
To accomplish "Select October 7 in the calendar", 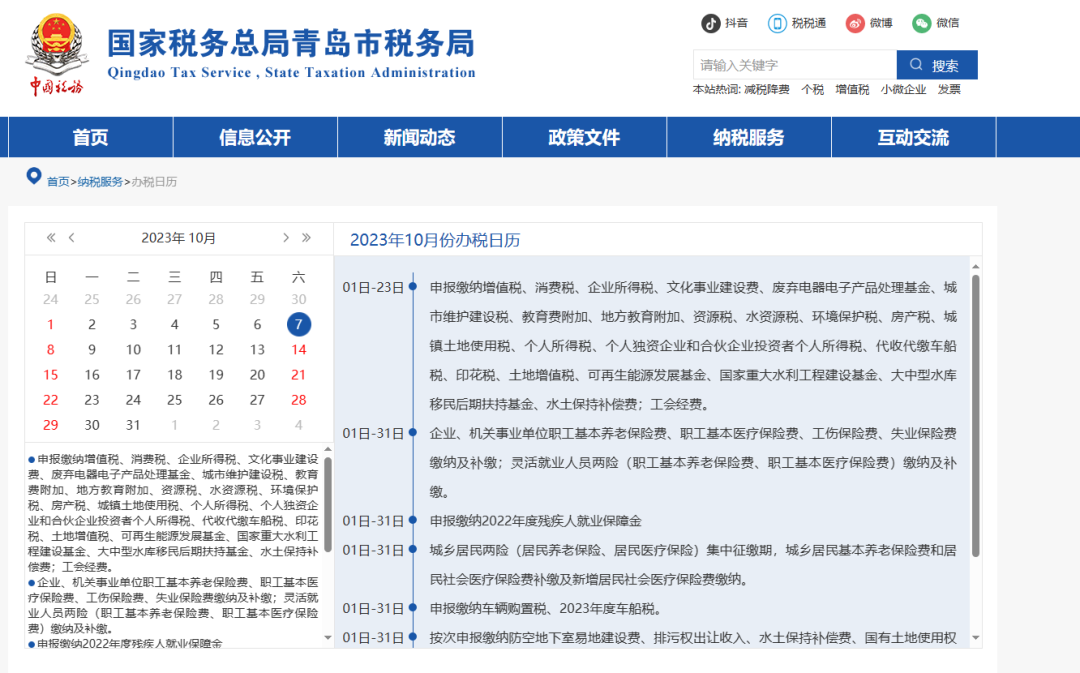I will pos(298,324).
